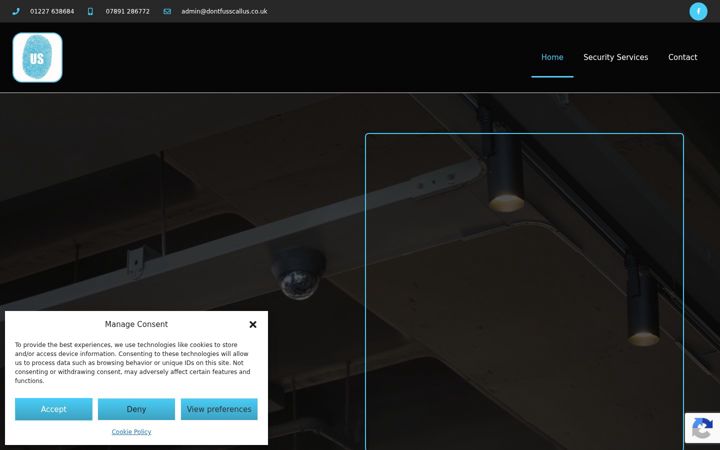Accept cookies in consent banner

pos(54,409)
